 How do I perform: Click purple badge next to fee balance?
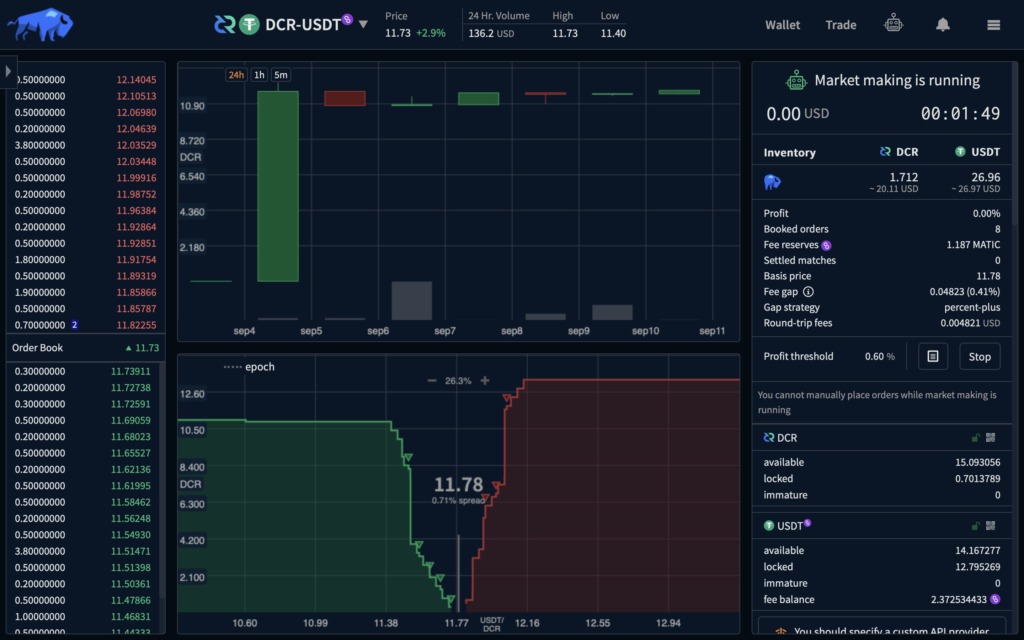tap(995, 600)
